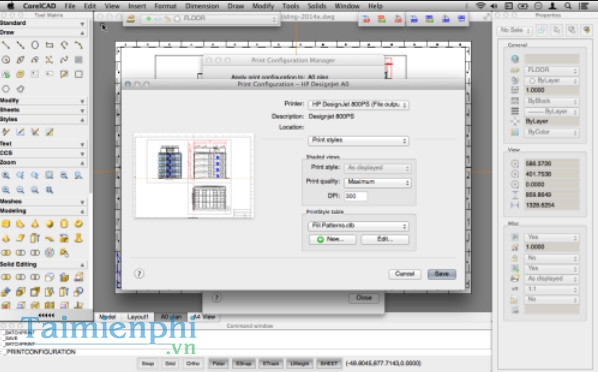Screen dimensions: 598x372
Task: Click the help icon in Print Configuration Manager
Action: click(x=216, y=297)
